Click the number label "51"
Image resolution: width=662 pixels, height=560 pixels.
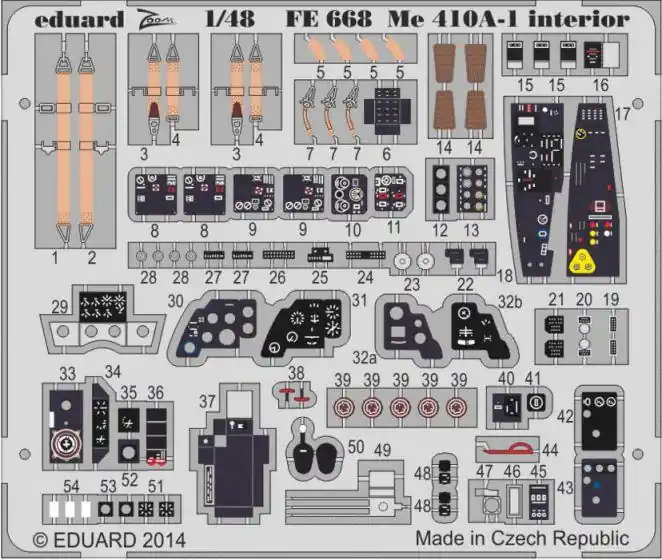point(155,487)
